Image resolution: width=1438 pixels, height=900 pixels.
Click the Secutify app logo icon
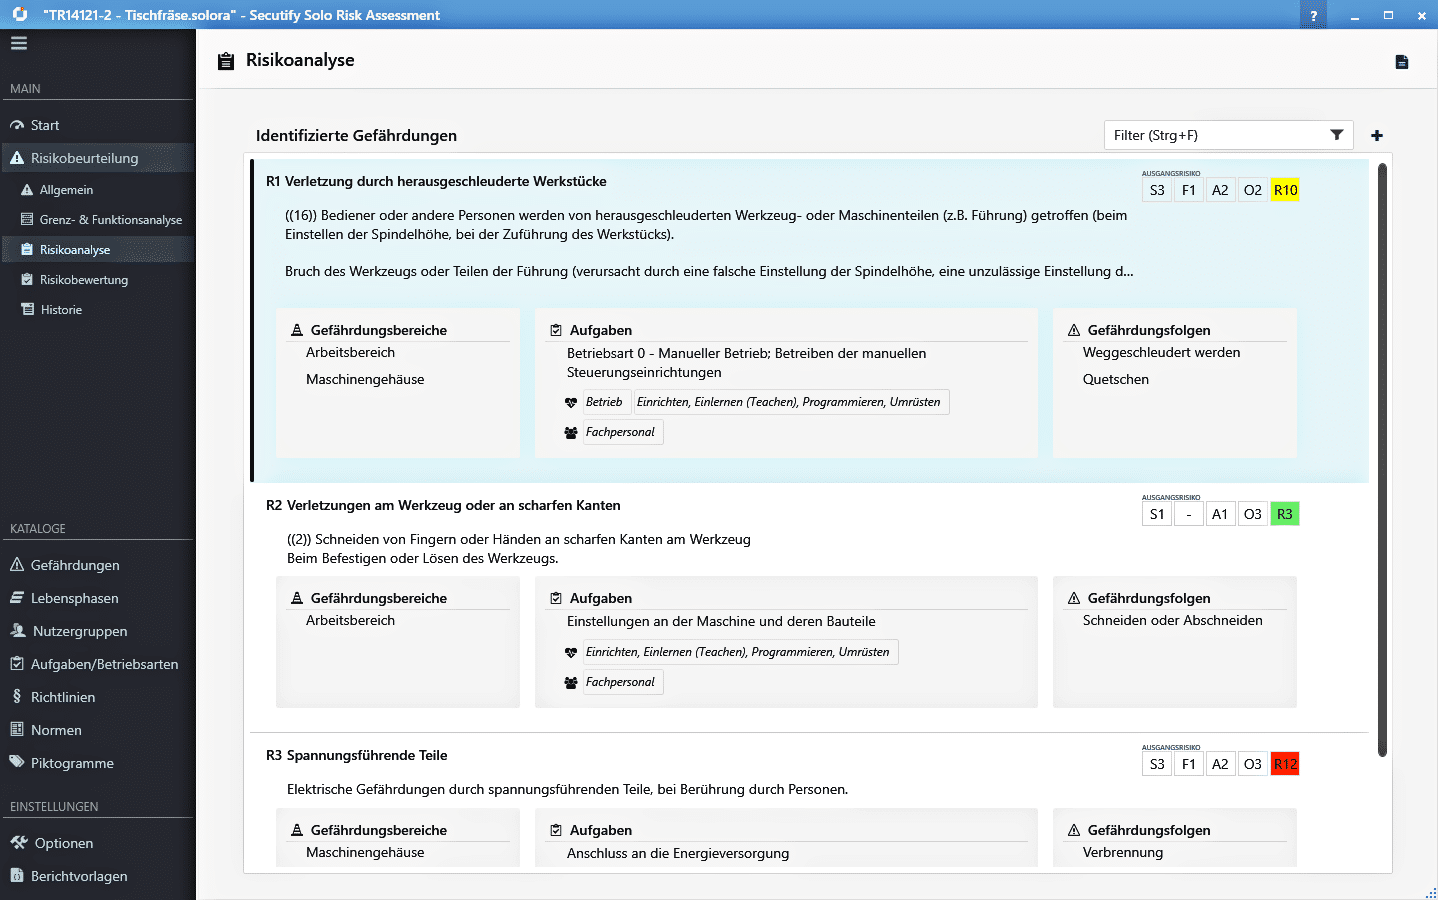click(19, 15)
